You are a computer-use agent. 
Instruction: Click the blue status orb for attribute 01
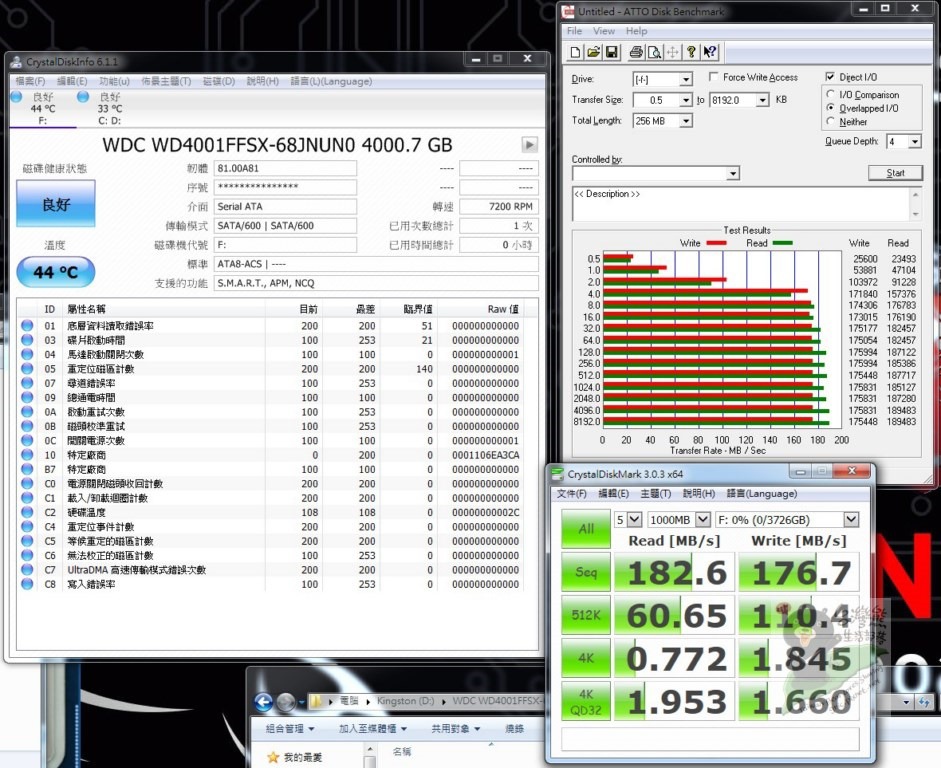click(27, 326)
